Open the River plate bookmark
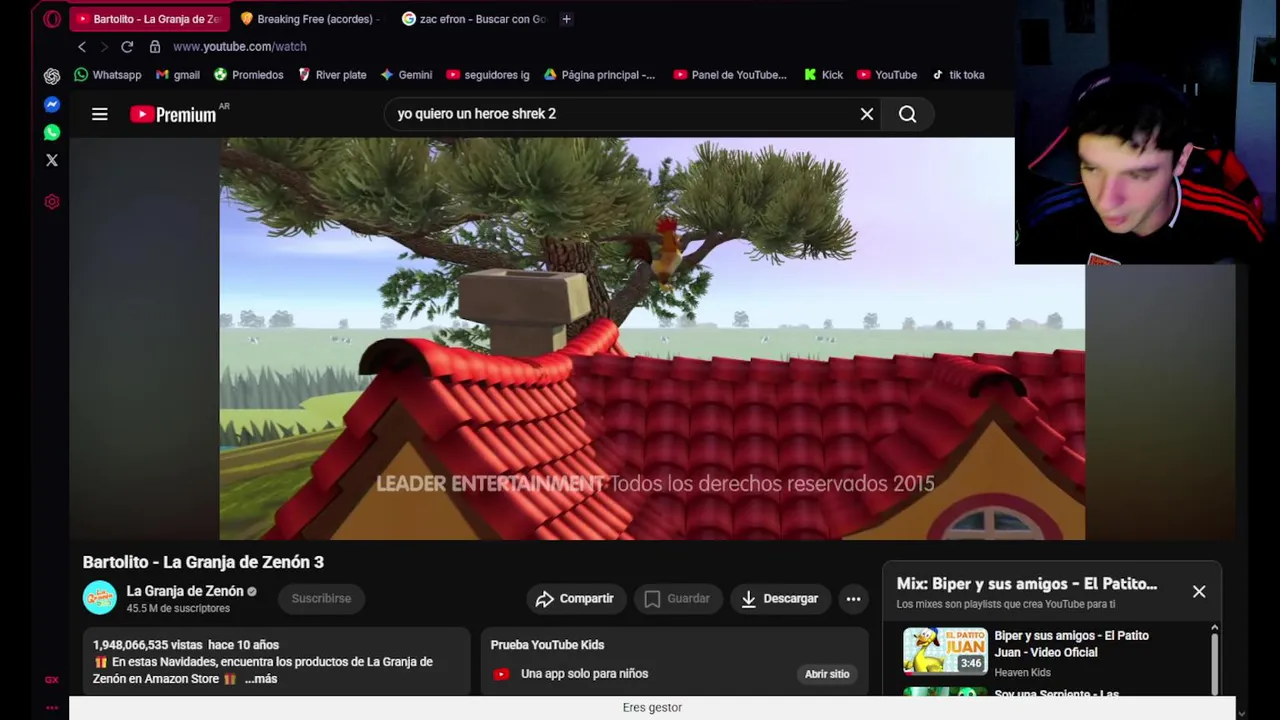The width and height of the screenshot is (1280, 720). 332,75
